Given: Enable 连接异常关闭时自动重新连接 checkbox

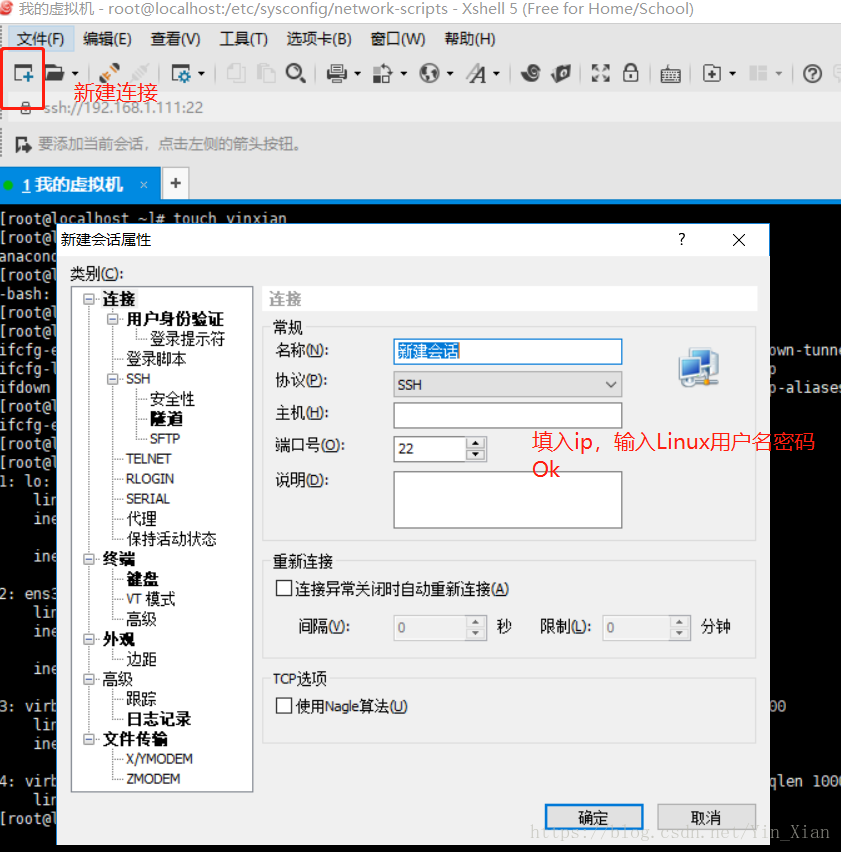Looking at the screenshot, I should point(284,588).
